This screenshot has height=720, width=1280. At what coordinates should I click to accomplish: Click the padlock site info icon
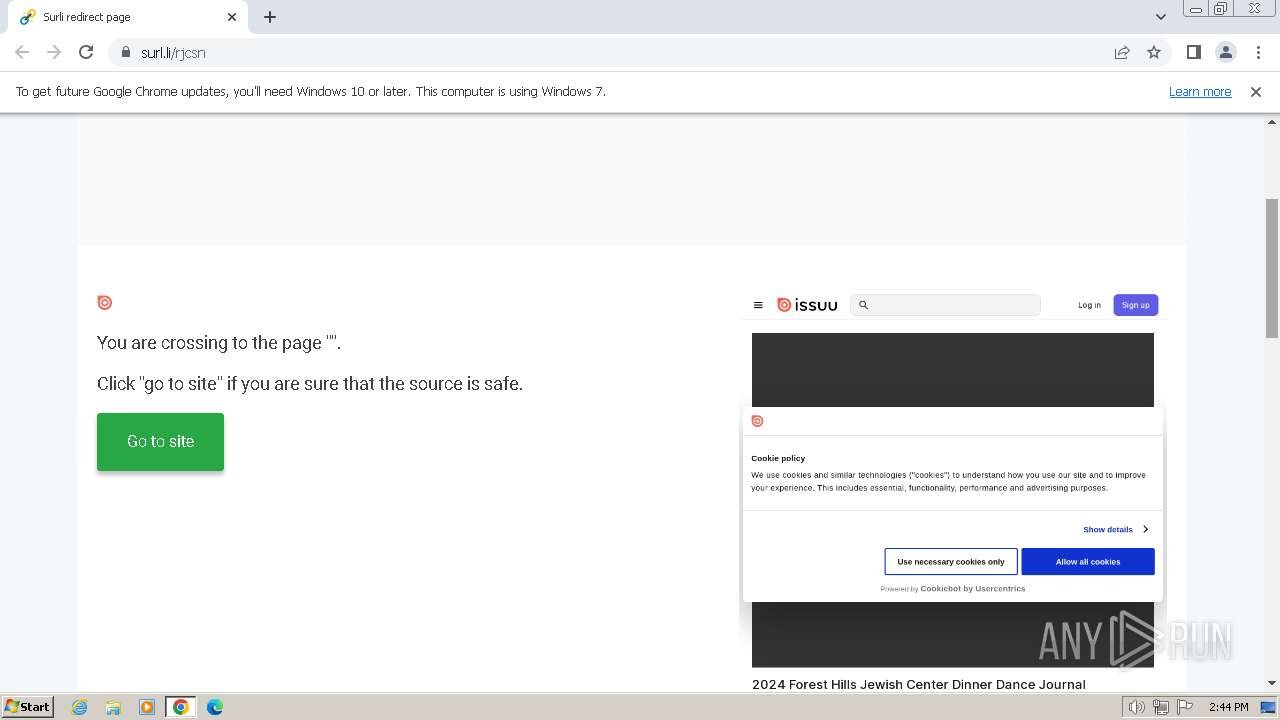pyautogui.click(x=125, y=52)
